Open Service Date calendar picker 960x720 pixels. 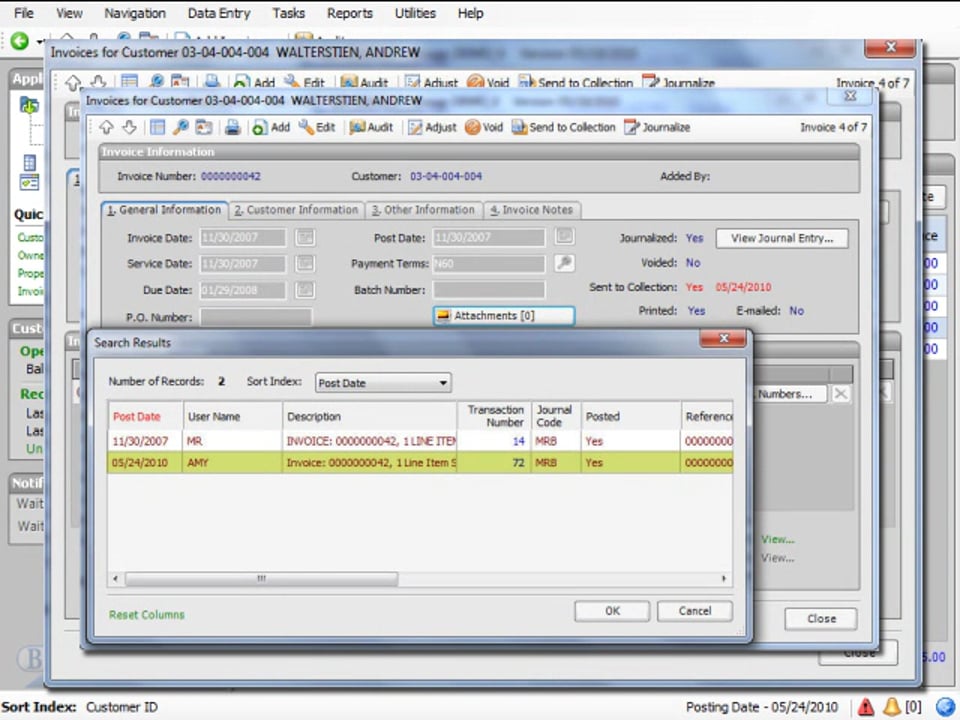pos(305,264)
